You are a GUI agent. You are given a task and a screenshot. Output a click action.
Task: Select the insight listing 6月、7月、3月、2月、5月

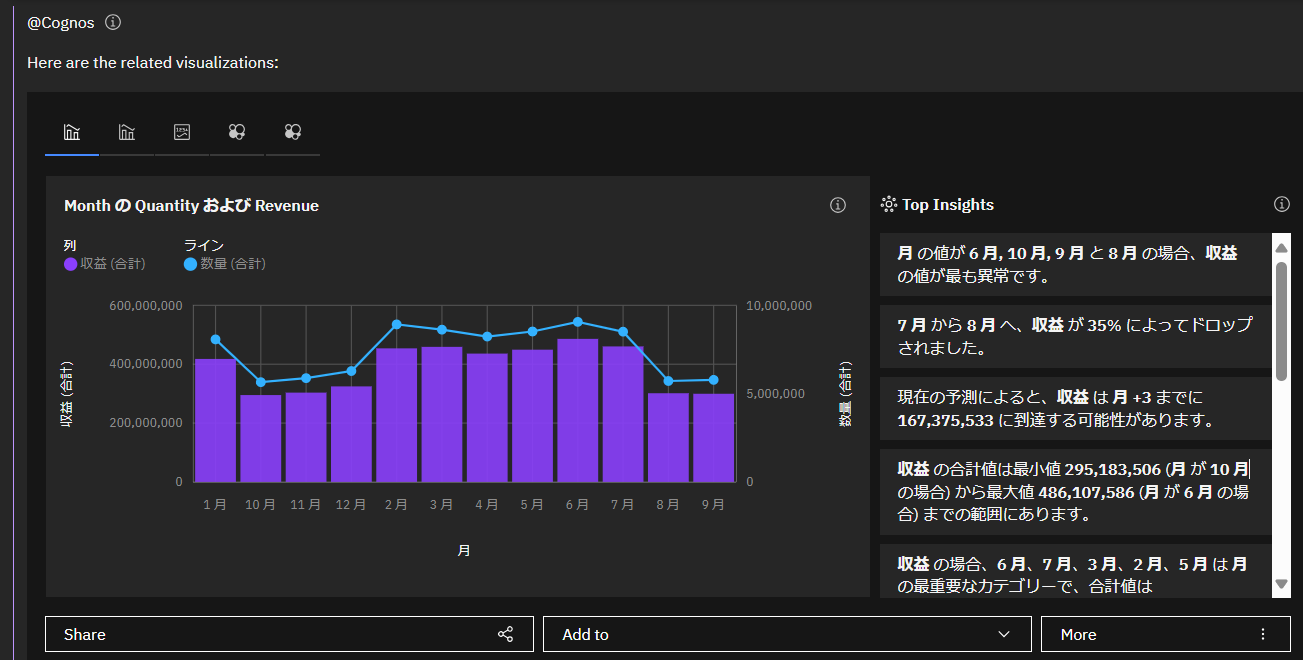(1075, 570)
